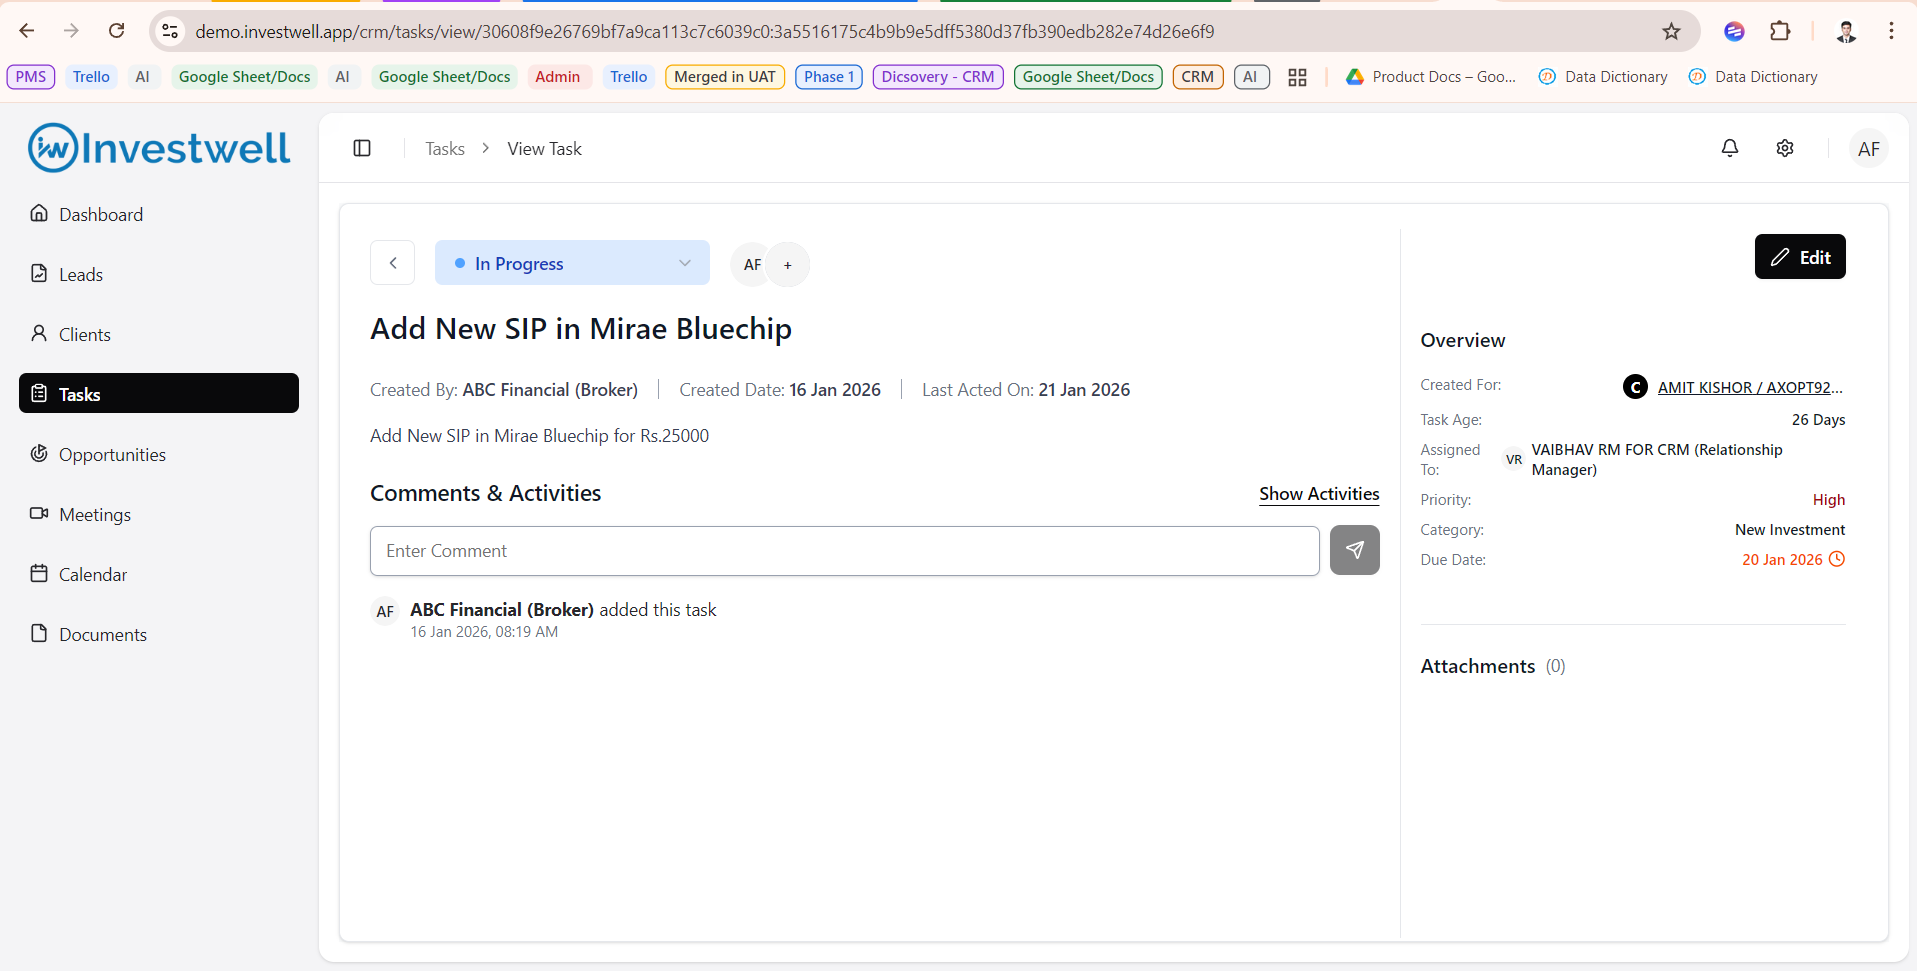Open the AF profile avatar in header
Viewport: 1917px width, 971px height.
click(1868, 149)
